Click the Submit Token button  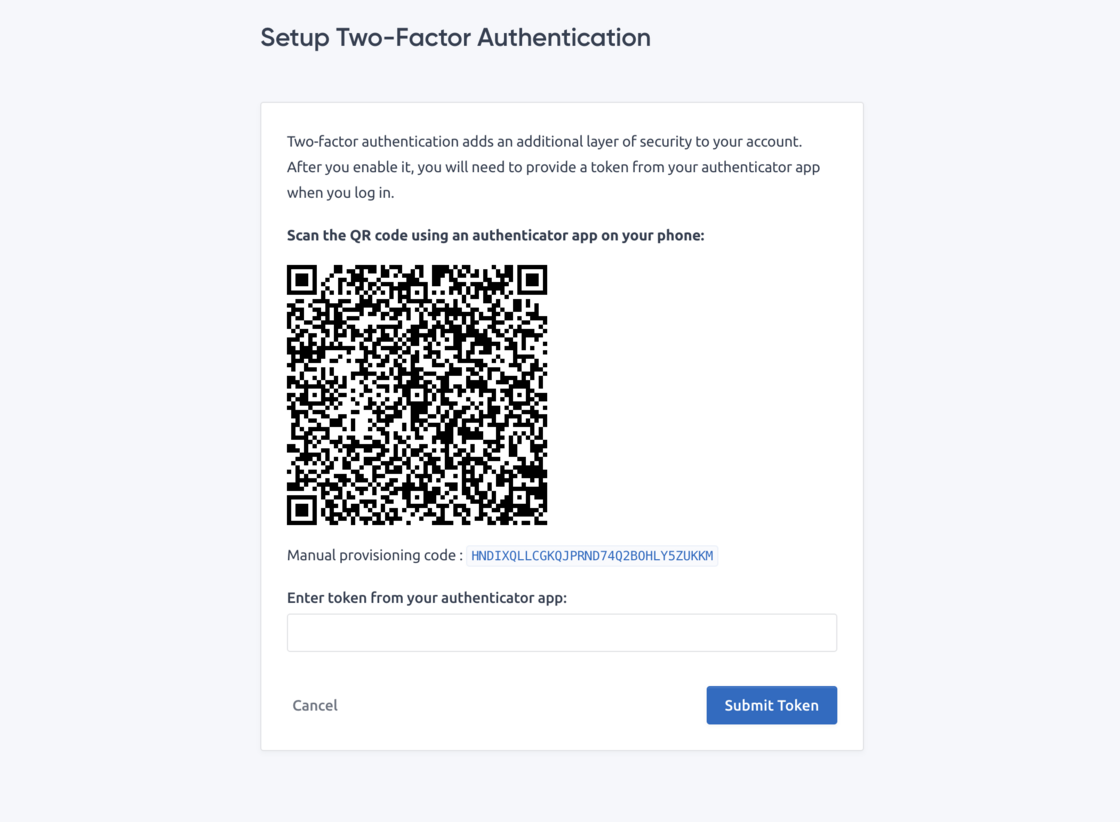click(x=771, y=705)
